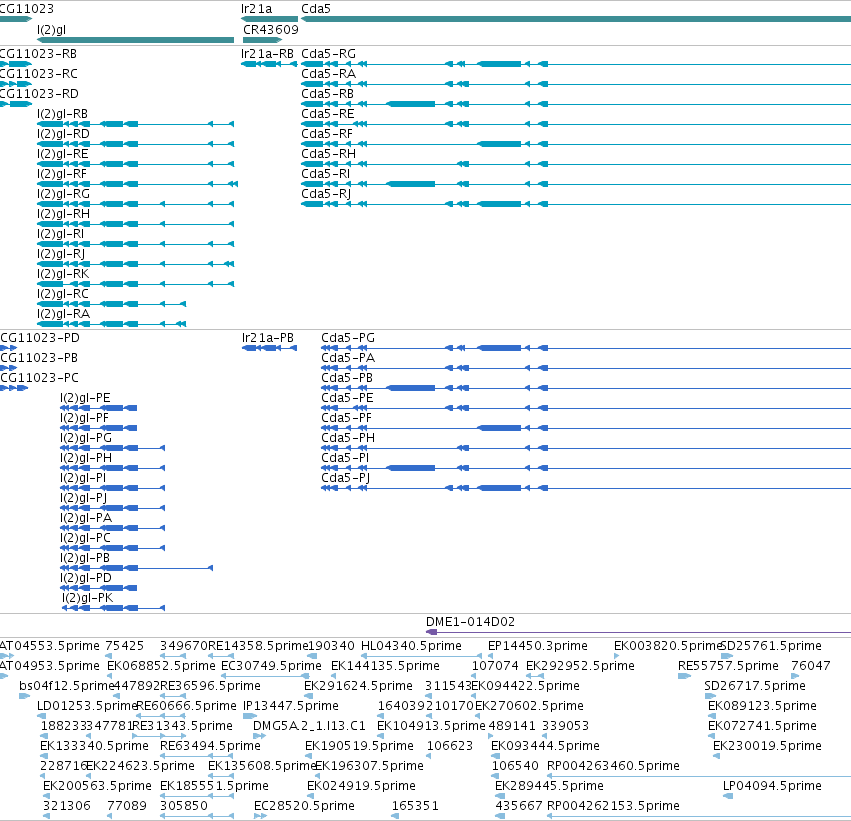
Task: Click the EK144135.5prime label
Action: click(x=385, y=666)
